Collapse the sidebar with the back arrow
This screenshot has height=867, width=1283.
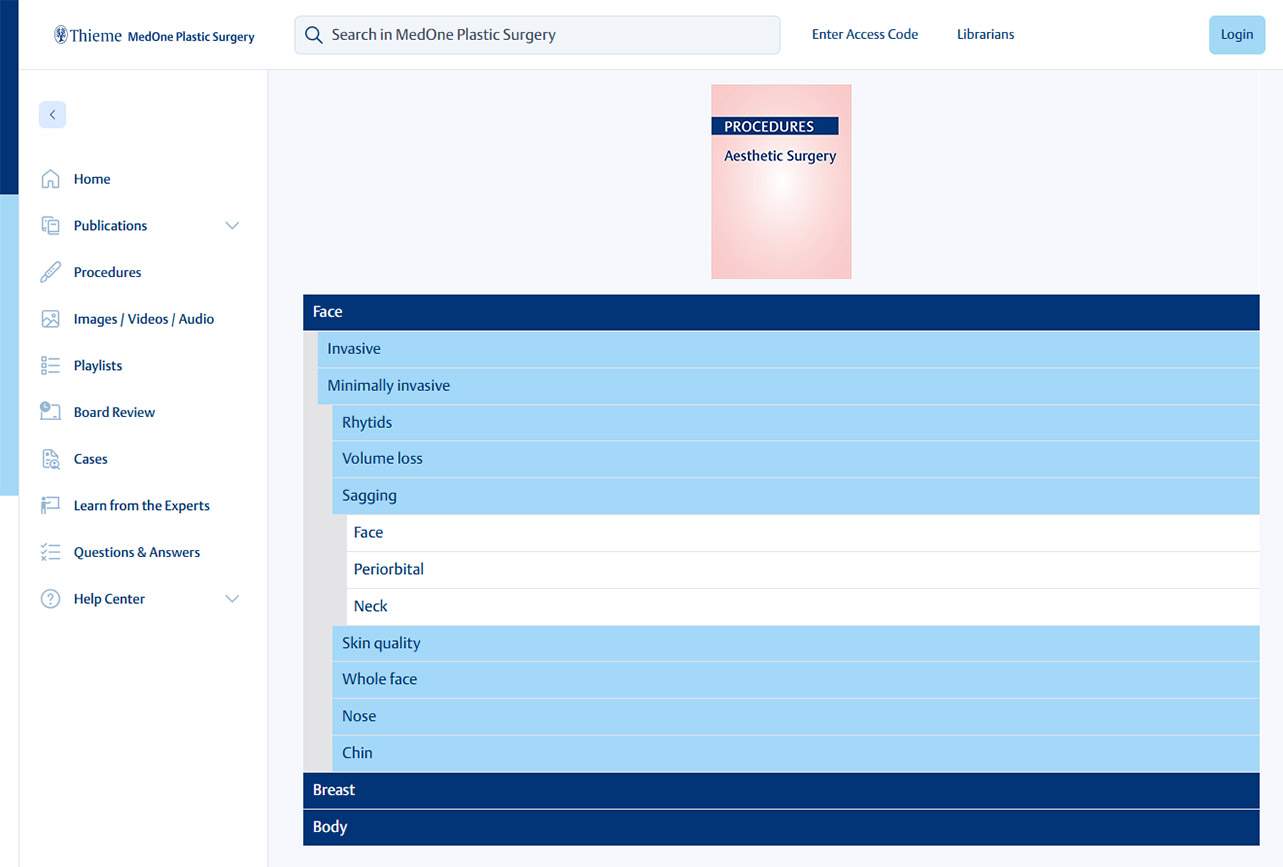click(52, 114)
